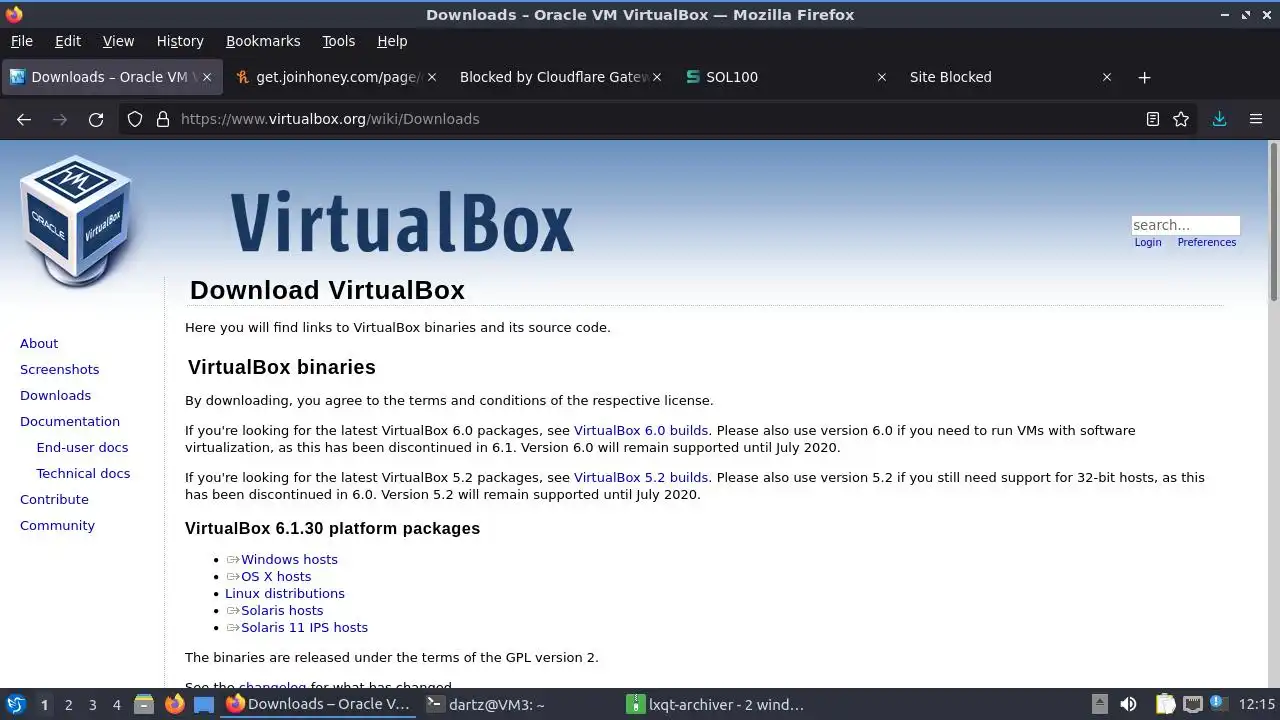This screenshot has width=1280, height=720.
Task: Open the removable media tray icon
Action: [1099, 704]
